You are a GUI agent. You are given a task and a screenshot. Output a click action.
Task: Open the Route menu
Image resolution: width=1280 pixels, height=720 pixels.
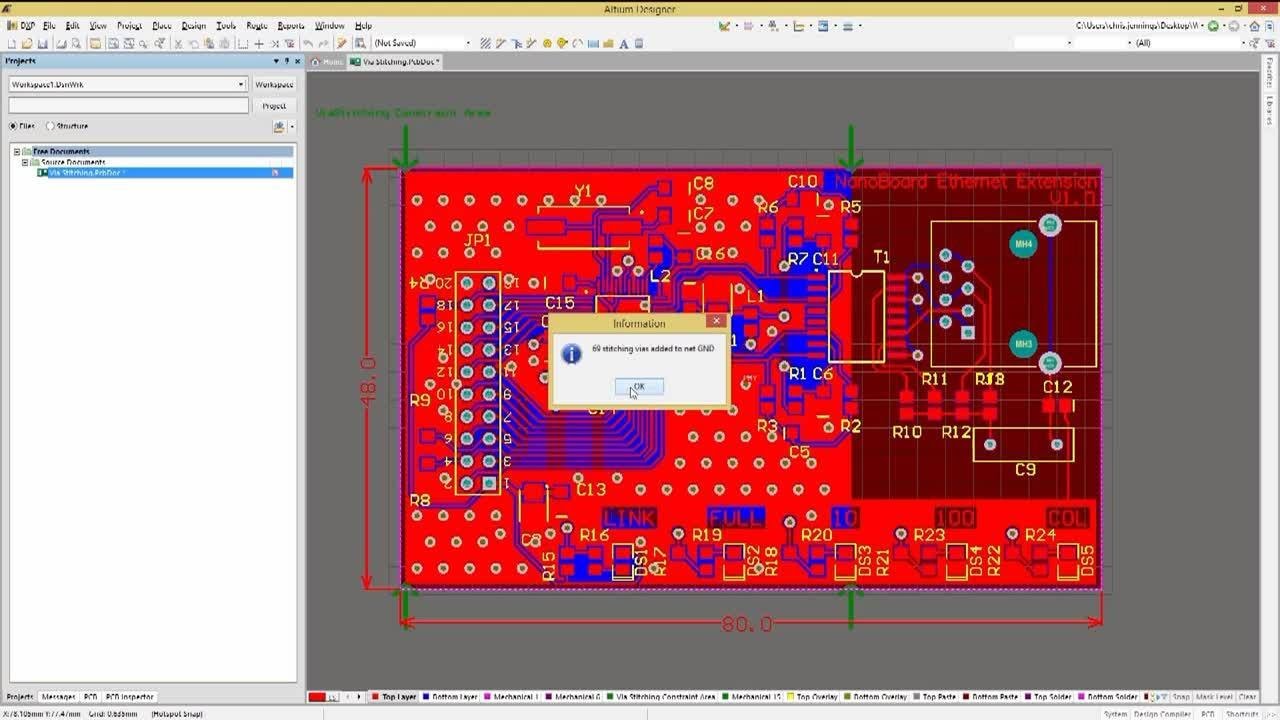coord(257,26)
